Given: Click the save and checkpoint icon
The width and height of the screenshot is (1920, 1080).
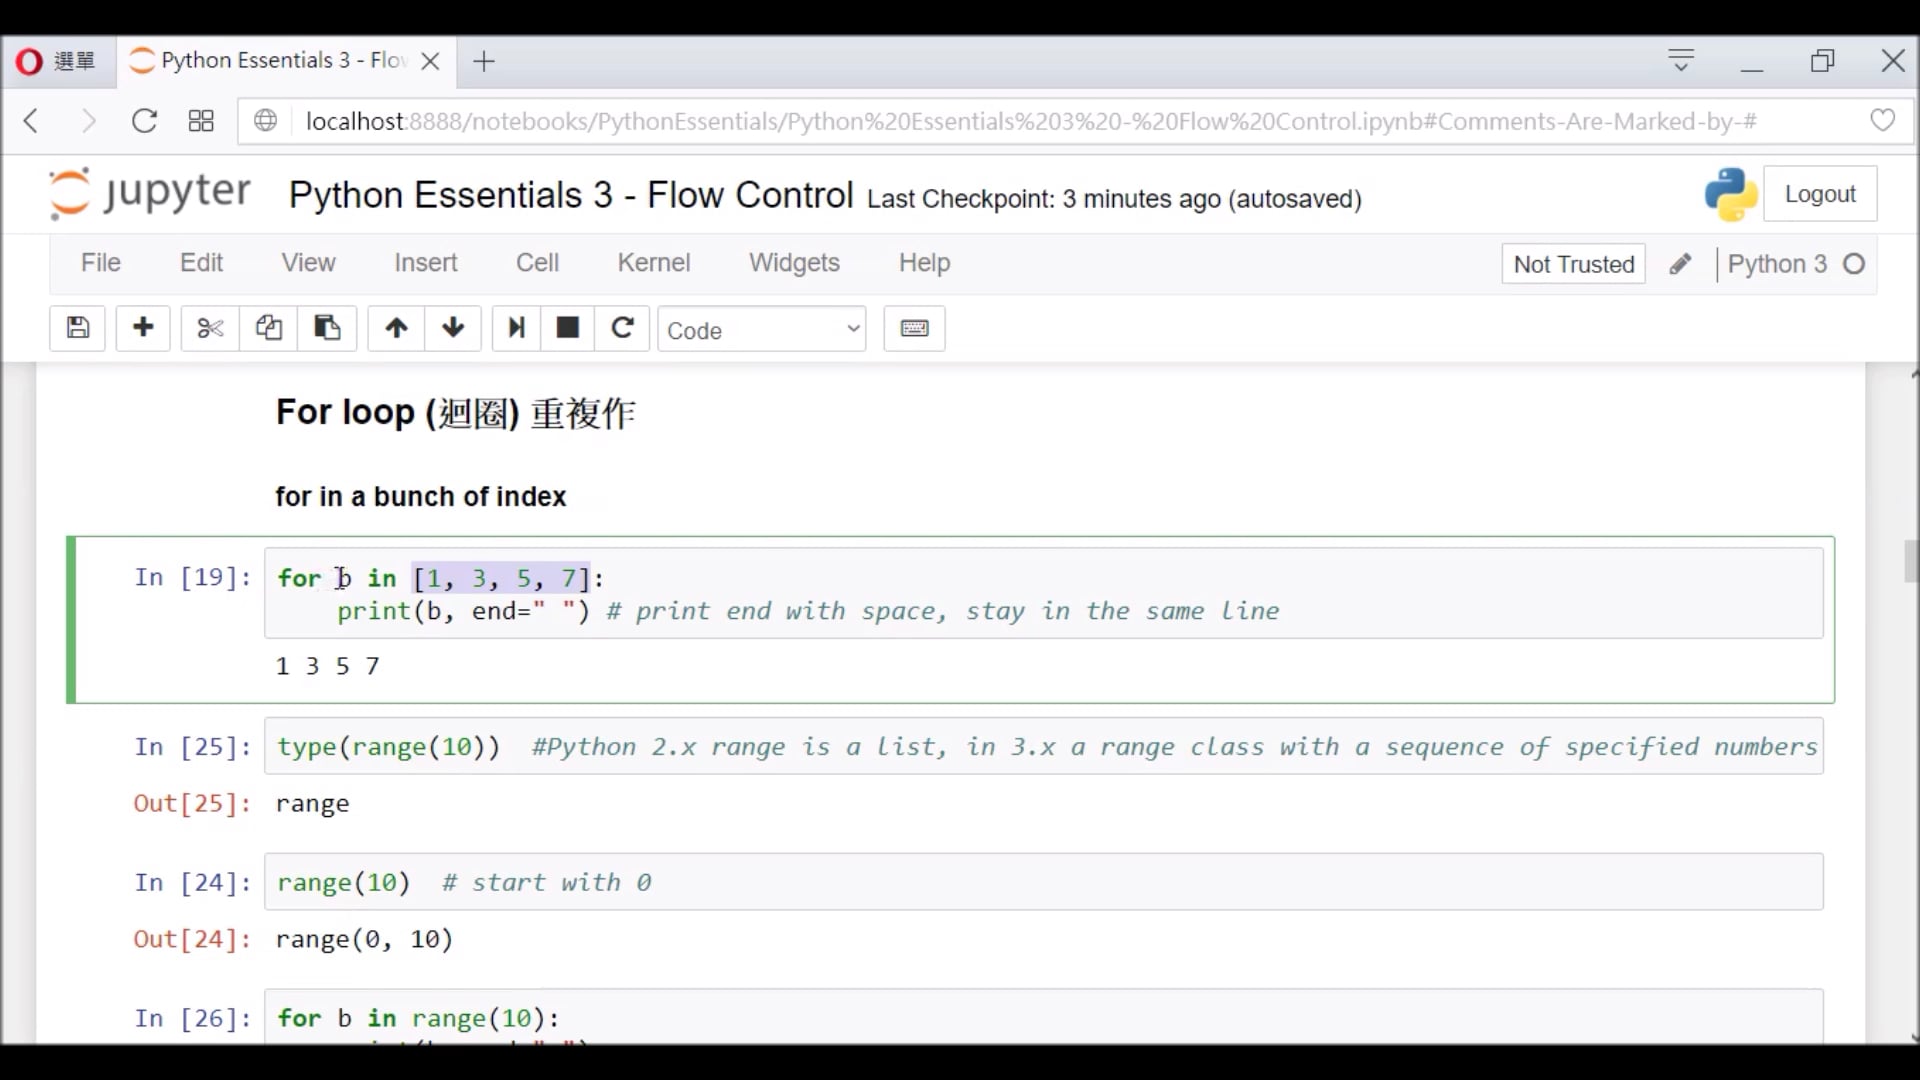Looking at the screenshot, I should pos(78,328).
